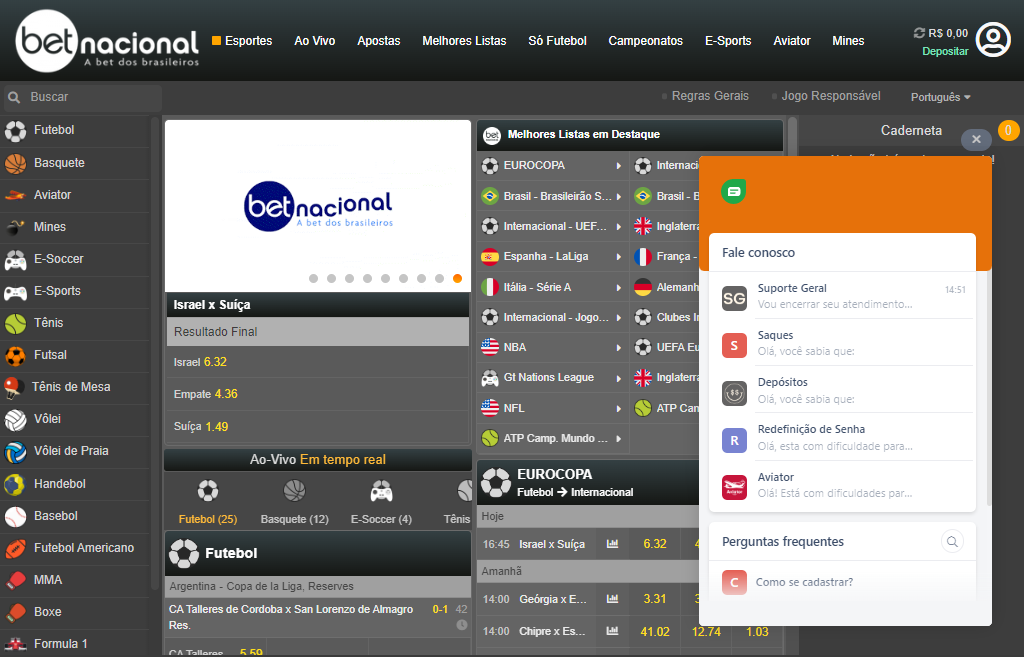Click the Buscar search field
The height and width of the screenshot is (657, 1024).
tap(90, 97)
